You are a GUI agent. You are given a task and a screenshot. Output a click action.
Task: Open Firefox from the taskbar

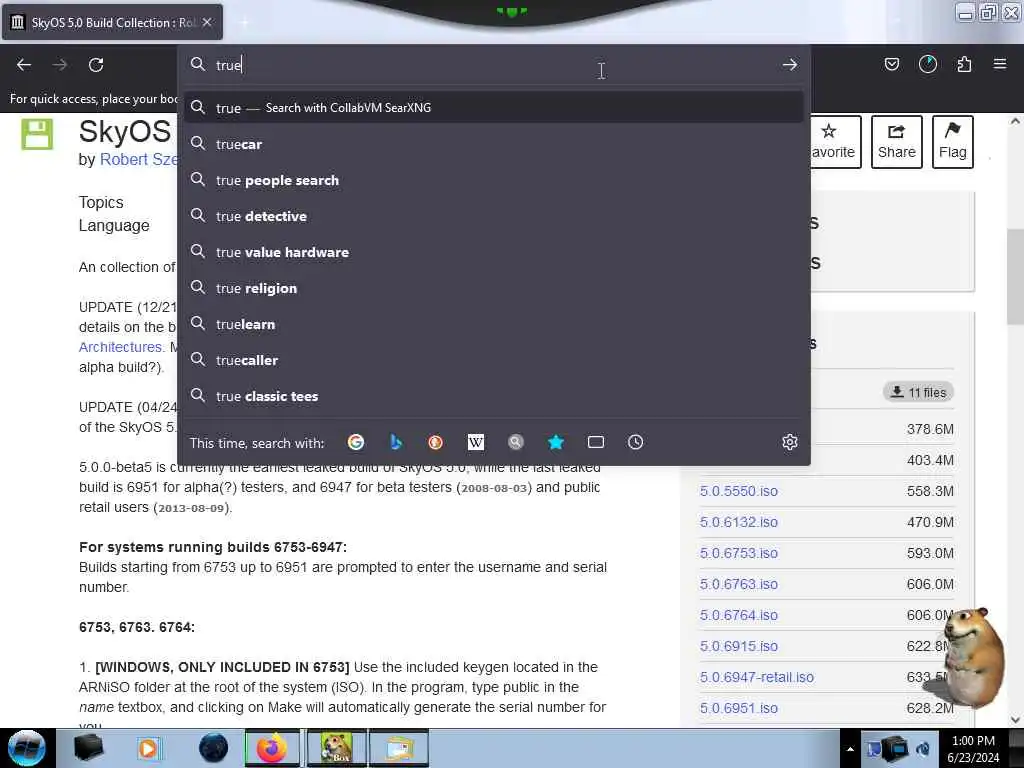(x=272, y=748)
